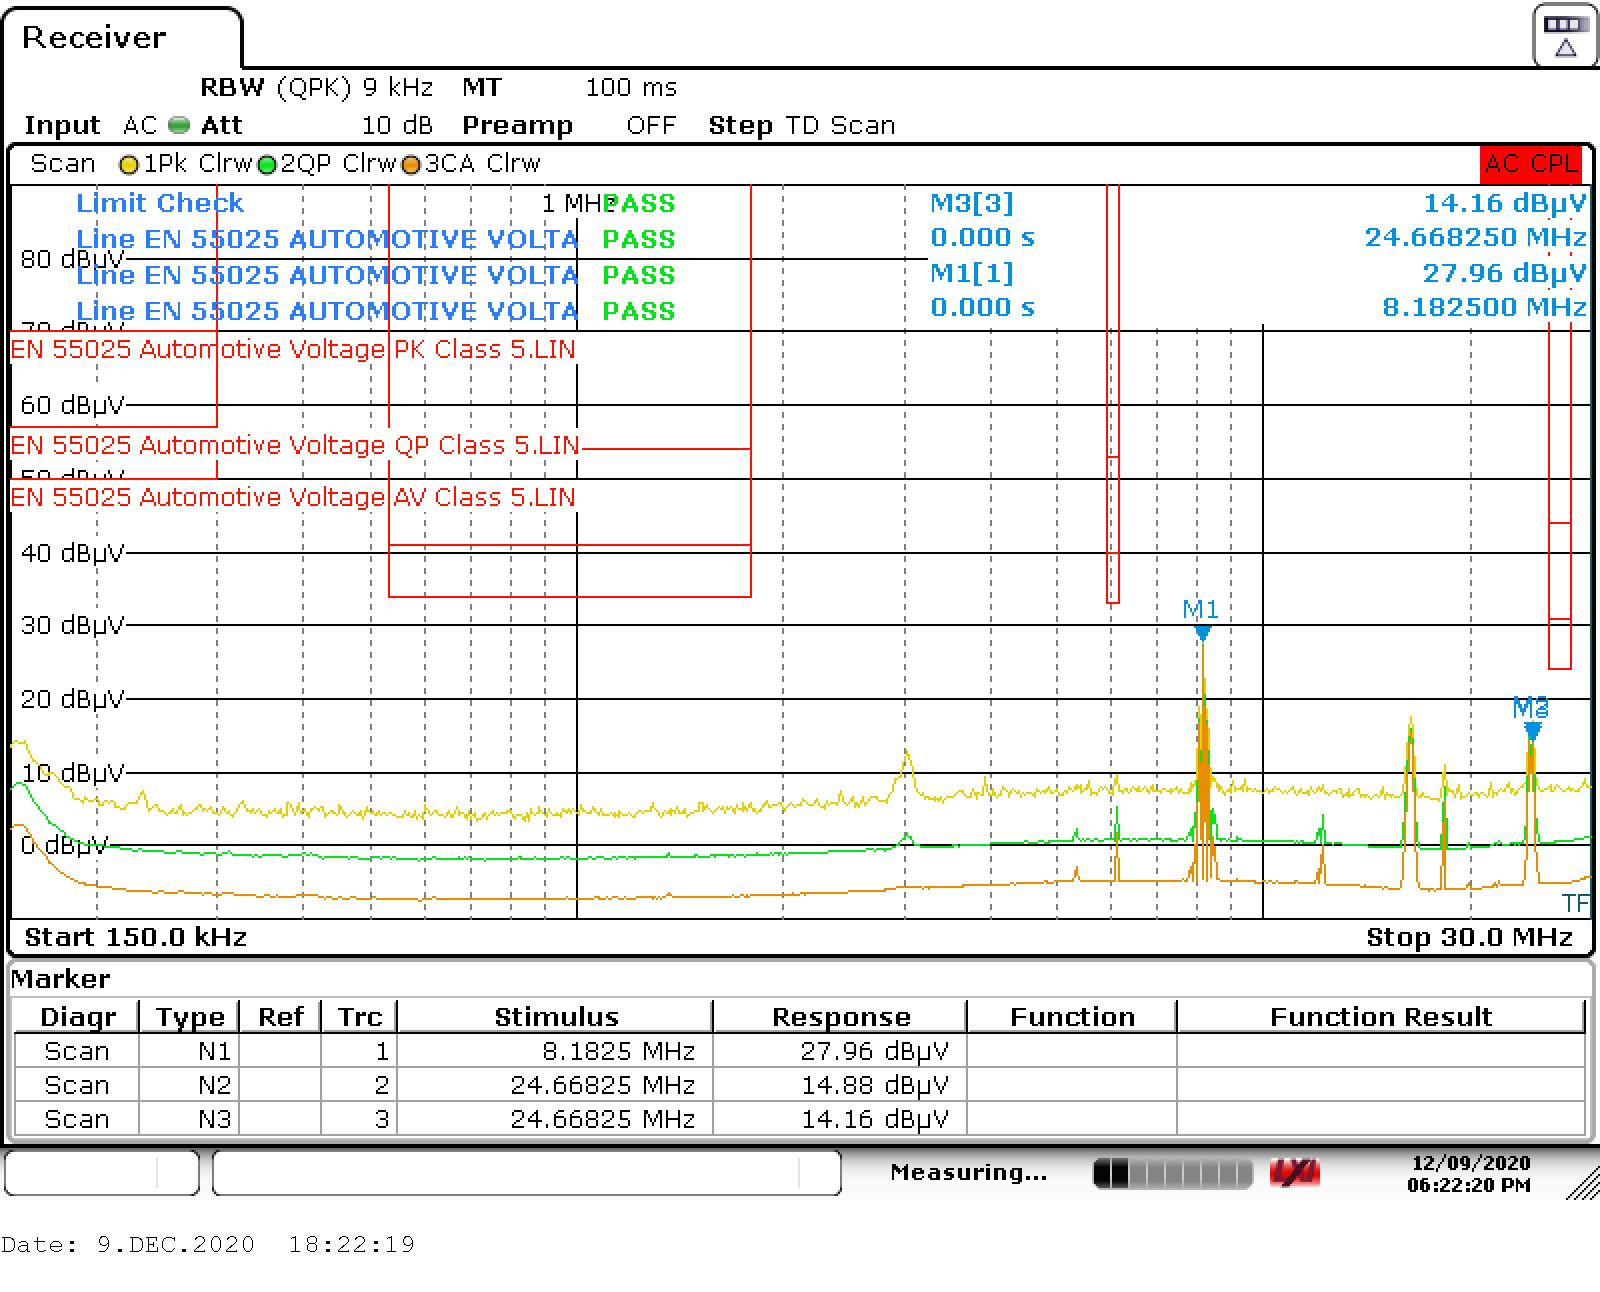
Task: Click the measuring progress bar
Action: [x=1172, y=1173]
